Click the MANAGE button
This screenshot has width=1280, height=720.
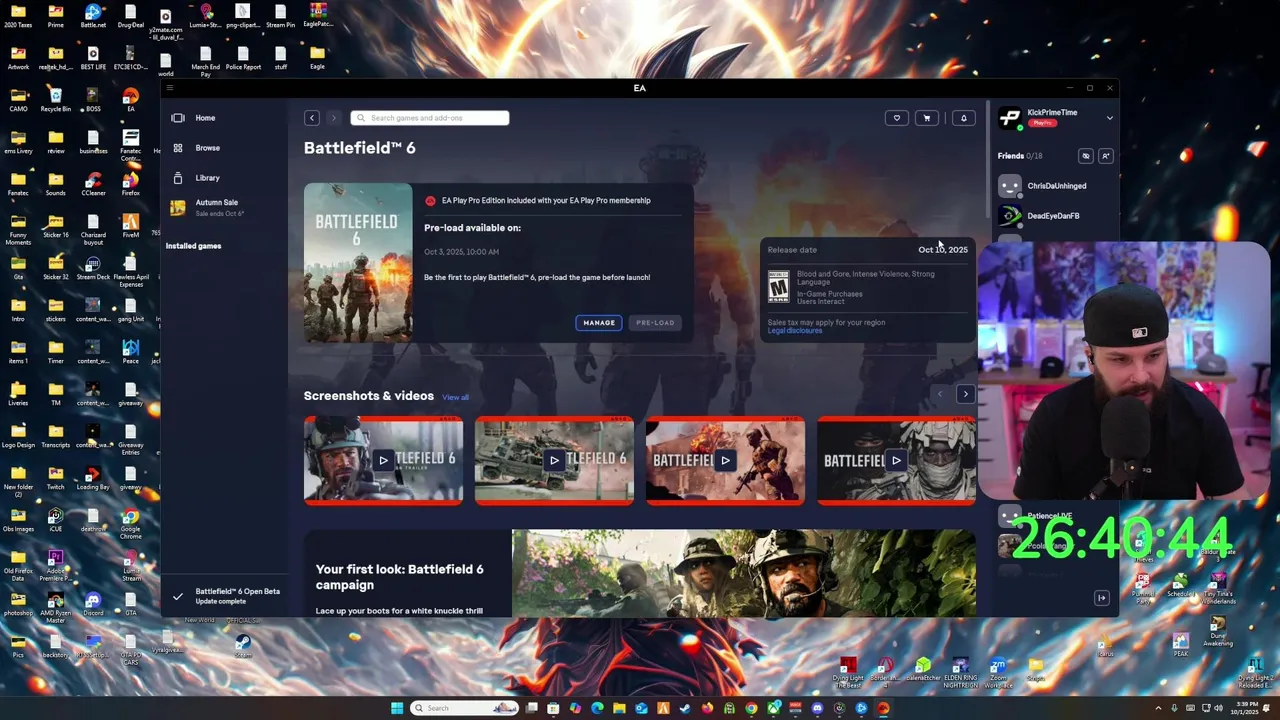(599, 323)
